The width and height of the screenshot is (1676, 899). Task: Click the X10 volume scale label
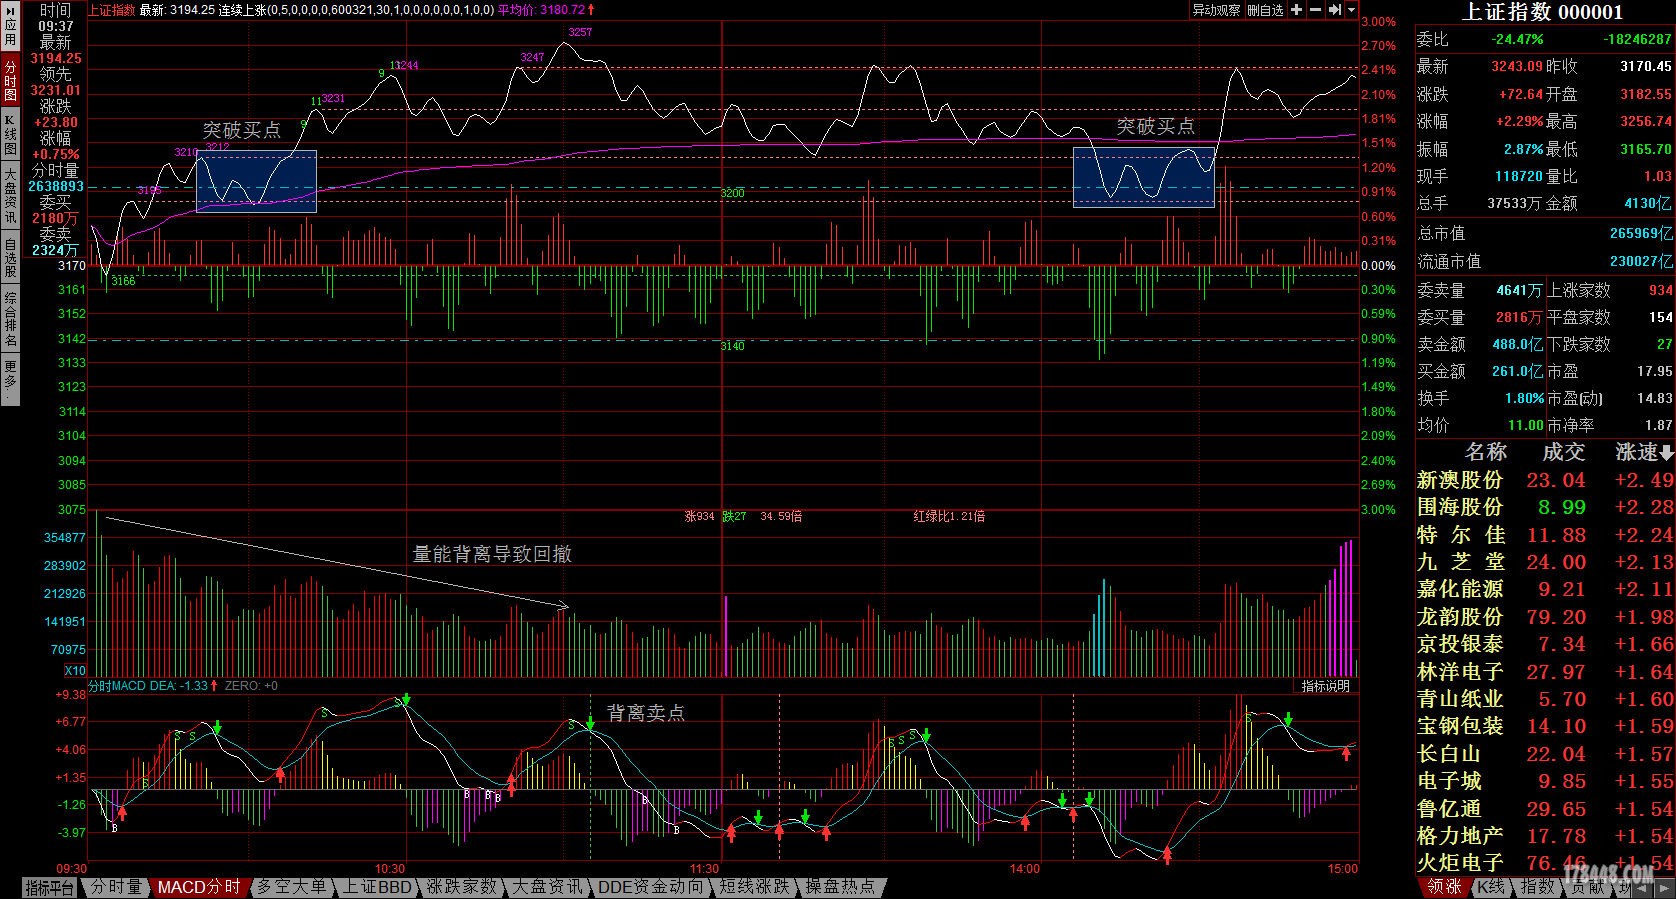(x=75, y=671)
